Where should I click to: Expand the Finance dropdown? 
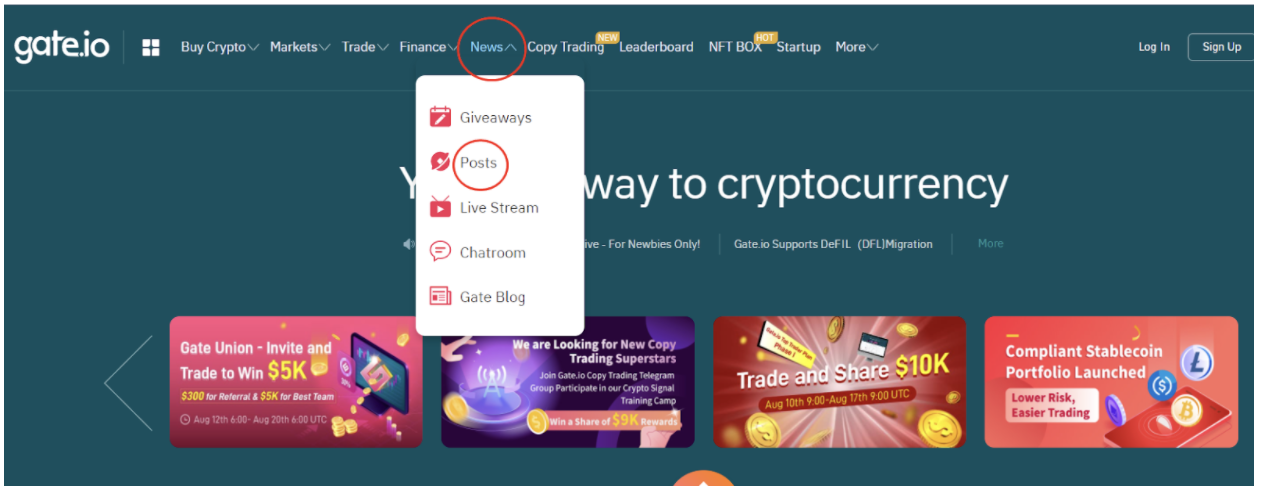pyautogui.click(x=429, y=47)
